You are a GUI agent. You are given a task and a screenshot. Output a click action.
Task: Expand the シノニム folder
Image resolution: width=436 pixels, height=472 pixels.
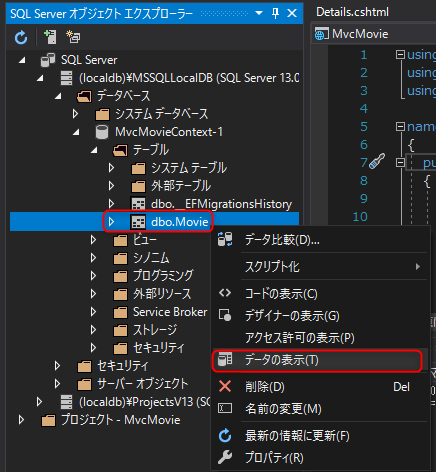(93, 258)
